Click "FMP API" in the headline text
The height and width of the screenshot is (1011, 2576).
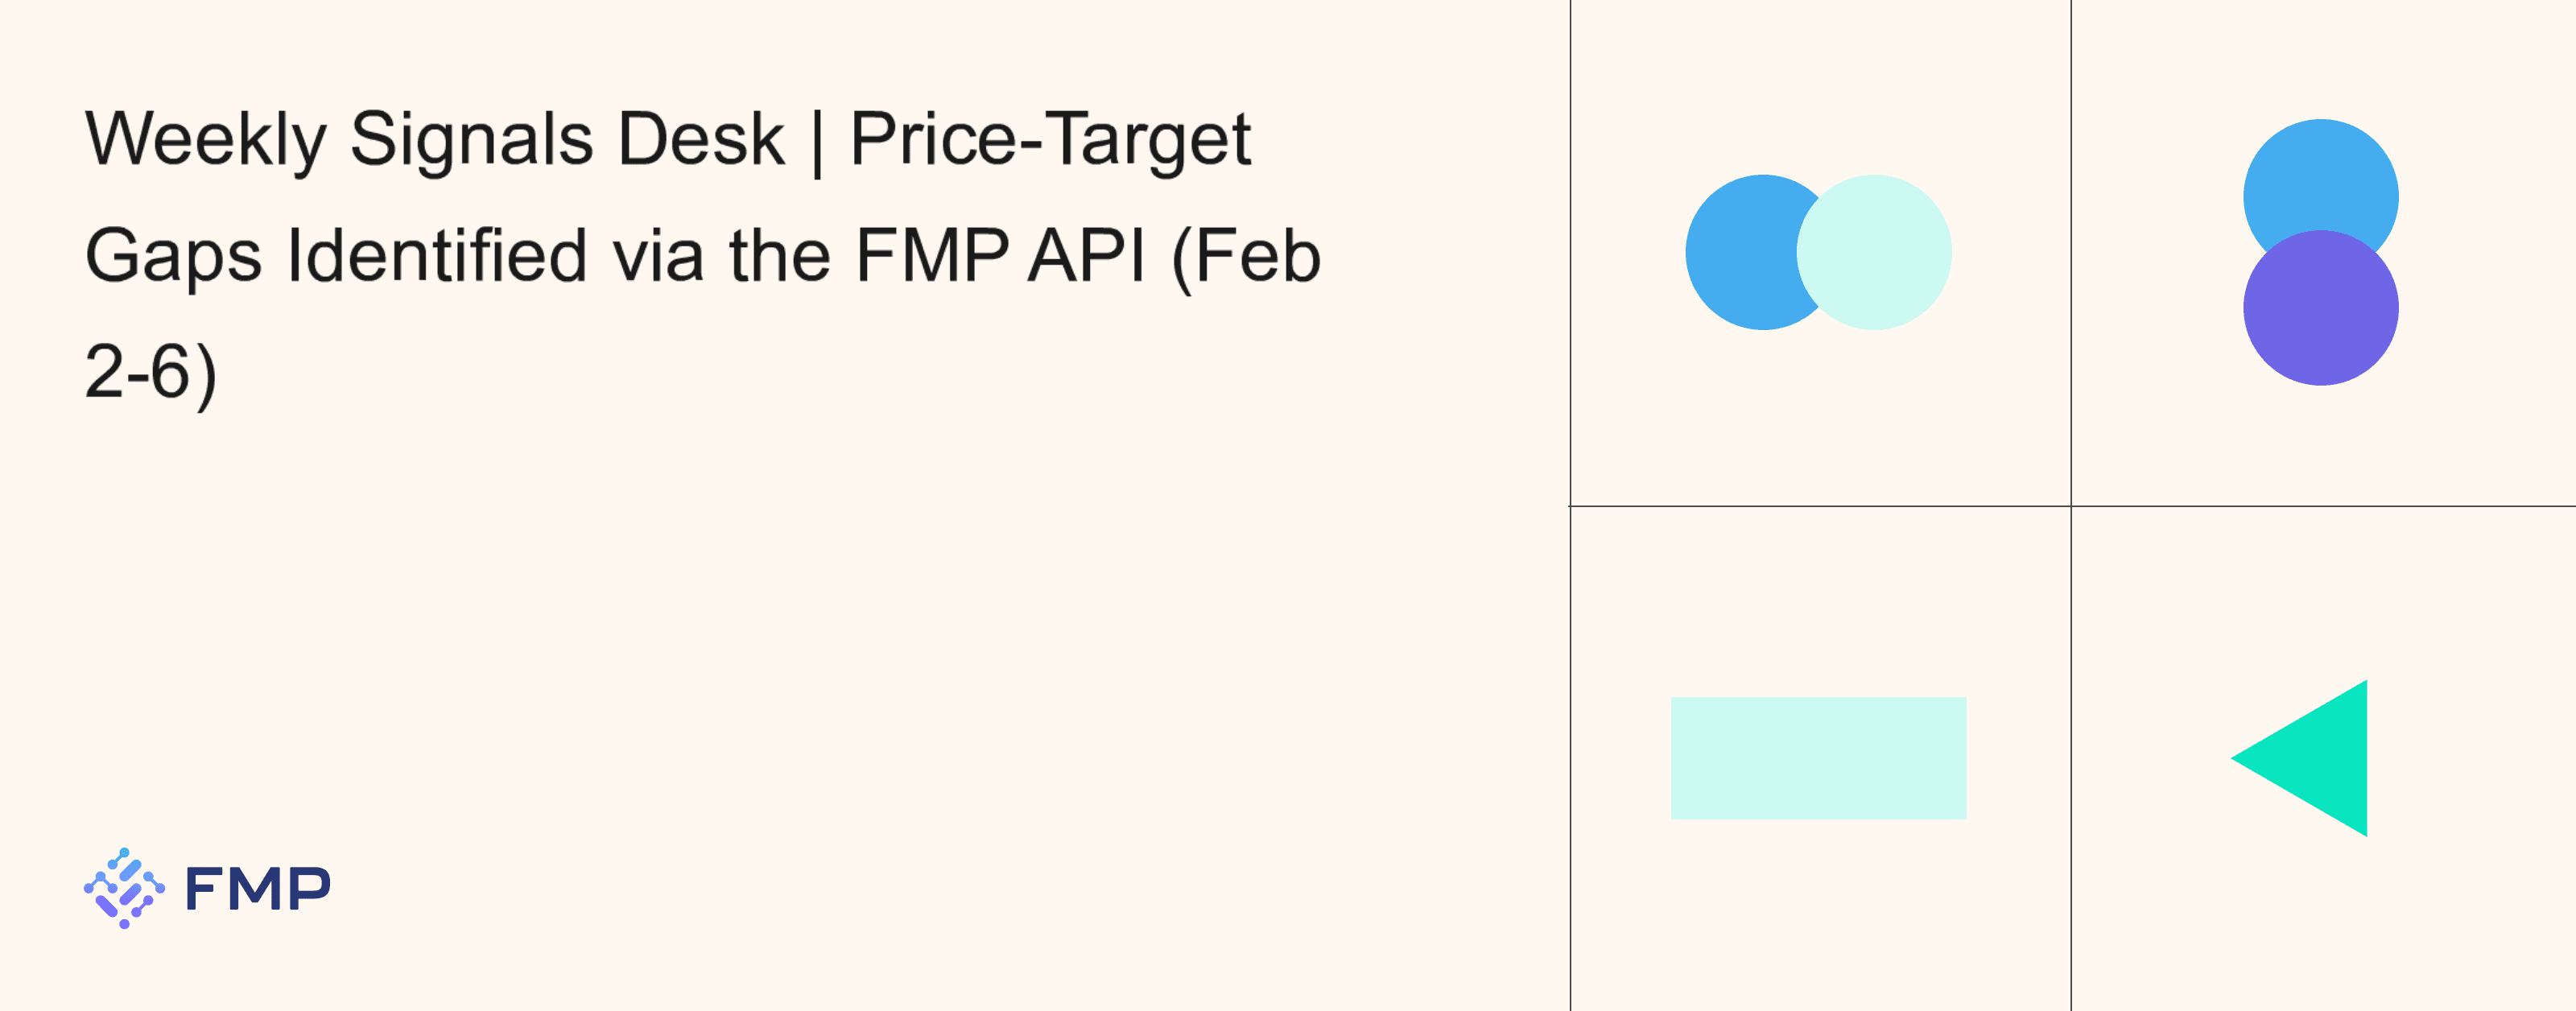click(x=1000, y=256)
